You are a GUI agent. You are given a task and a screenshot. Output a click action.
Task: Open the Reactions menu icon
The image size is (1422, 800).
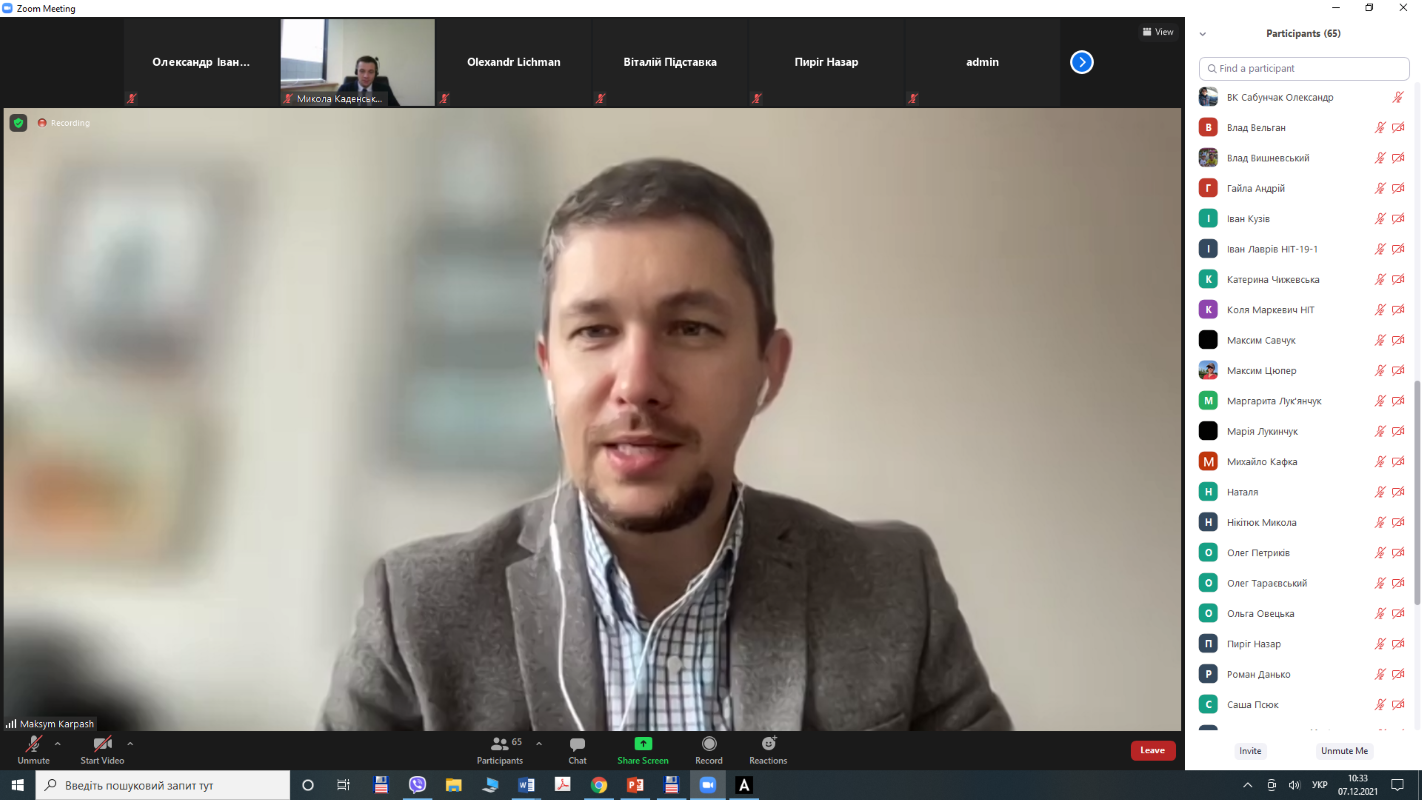[768, 745]
